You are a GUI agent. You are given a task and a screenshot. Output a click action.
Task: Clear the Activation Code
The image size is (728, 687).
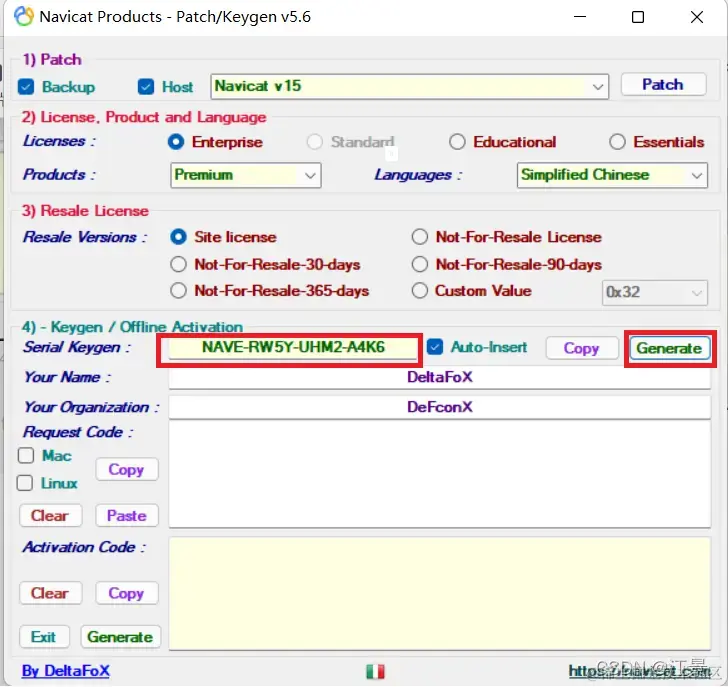pyautogui.click(x=50, y=593)
